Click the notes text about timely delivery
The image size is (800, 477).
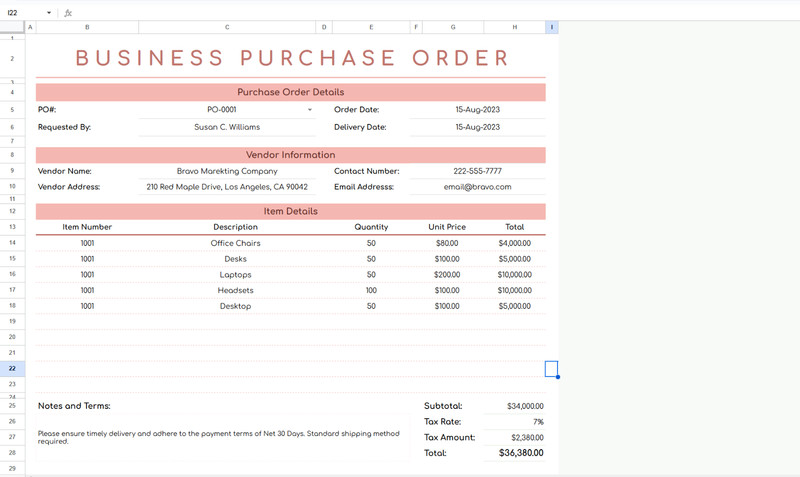click(x=219, y=437)
